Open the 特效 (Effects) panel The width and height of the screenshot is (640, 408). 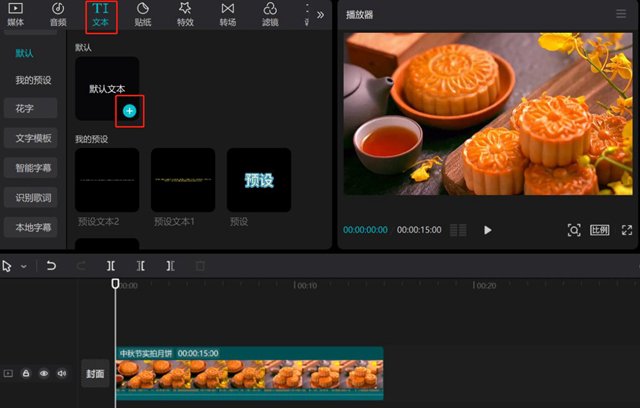[185, 14]
